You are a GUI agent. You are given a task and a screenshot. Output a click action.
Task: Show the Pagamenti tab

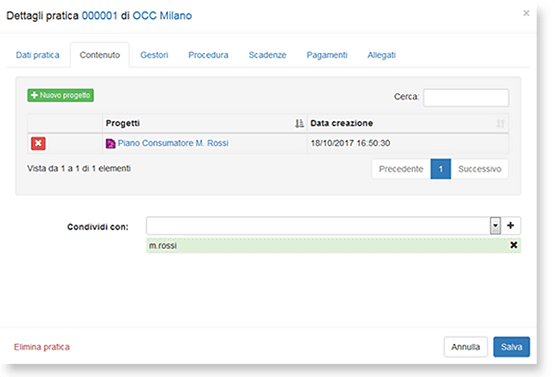click(x=327, y=55)
